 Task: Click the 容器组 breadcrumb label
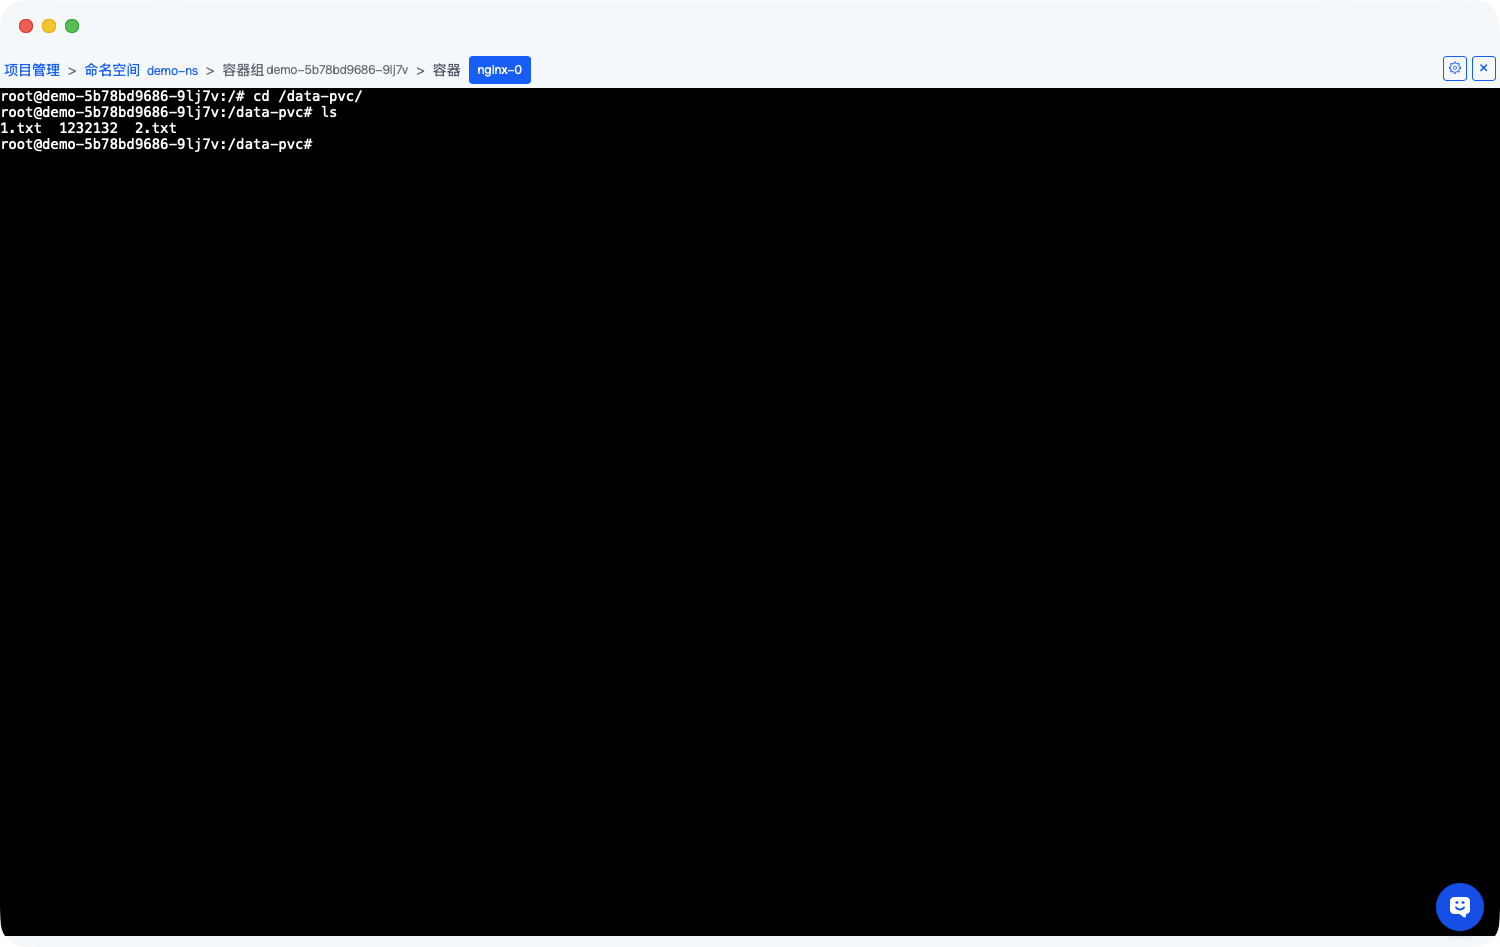(242, 70)
